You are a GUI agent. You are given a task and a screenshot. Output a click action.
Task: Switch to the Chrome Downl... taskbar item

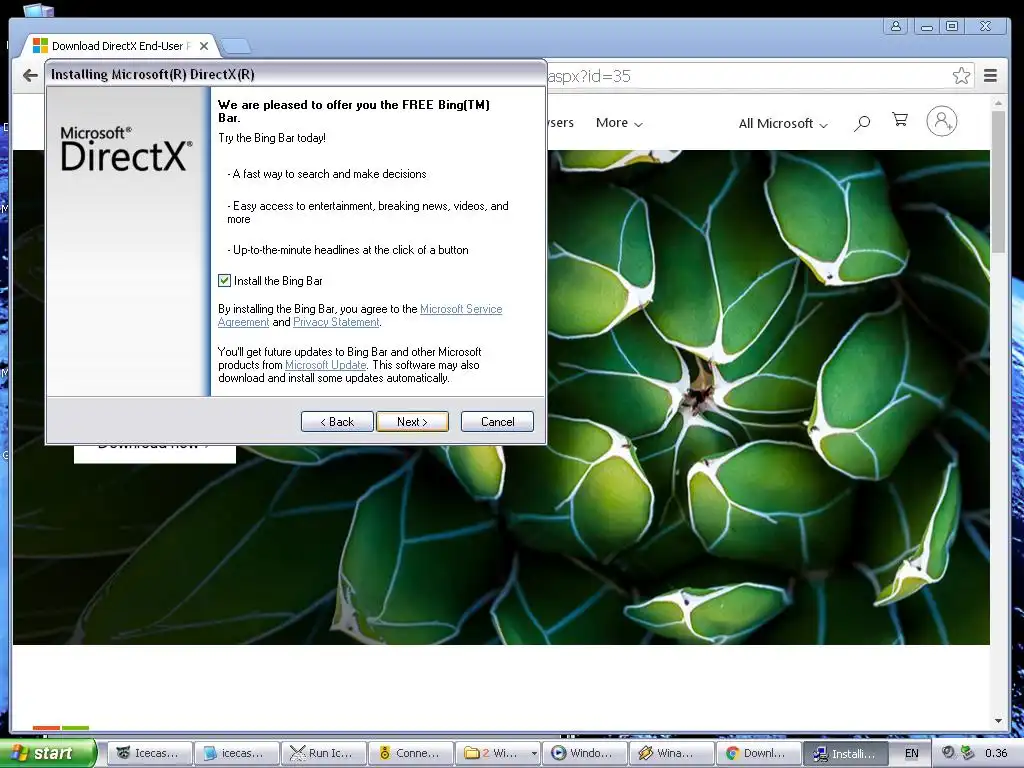click(x=759, y=753)
